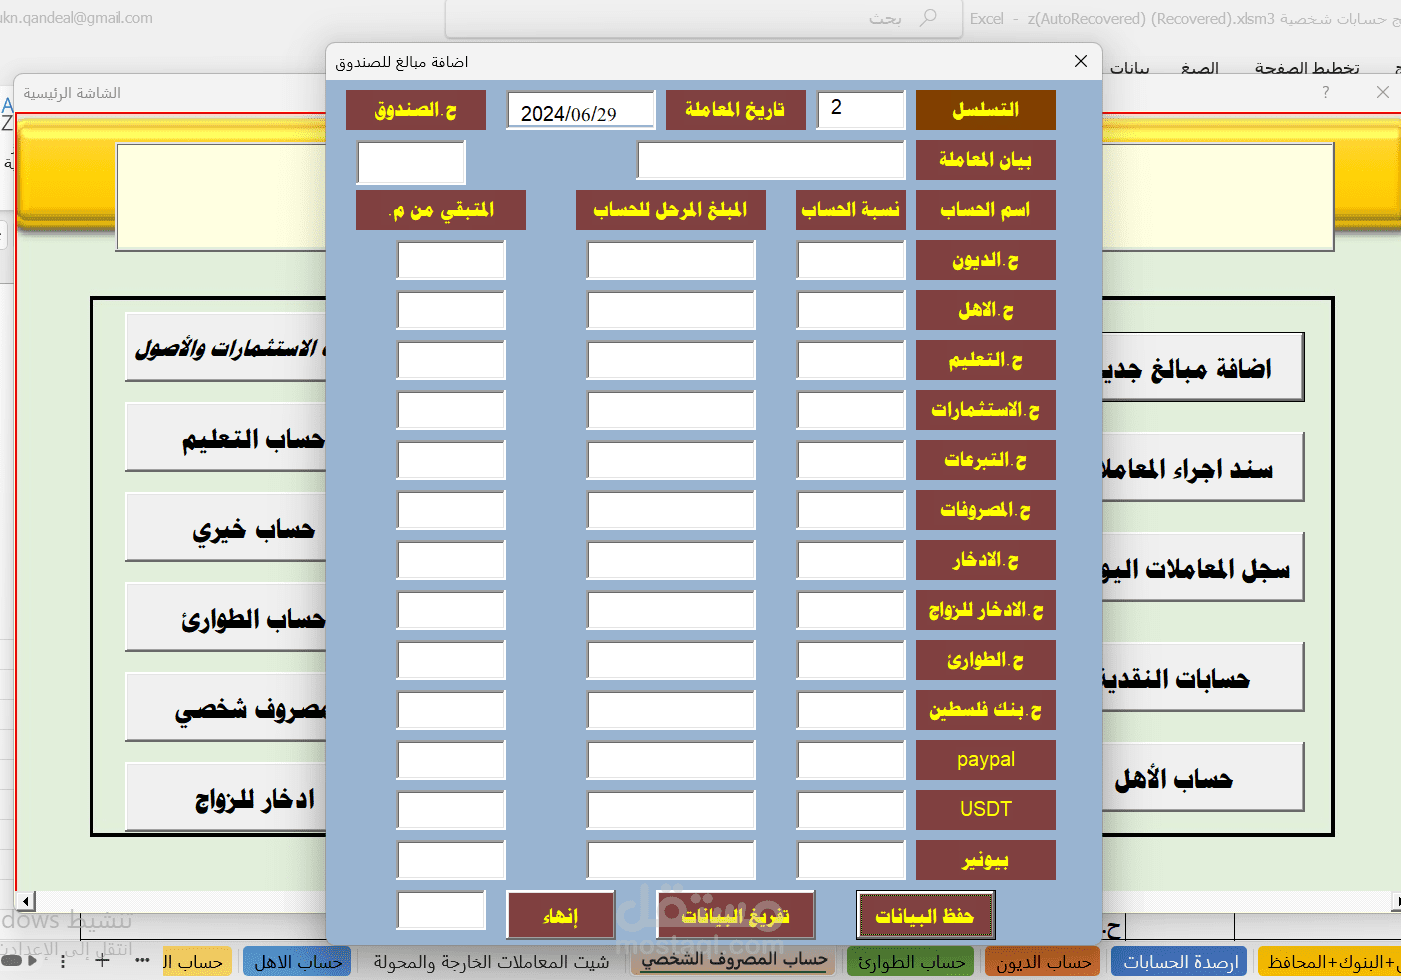Click the بيان المعاملة description input field
This screenshot has width=1401, height=980.
point(771,160)
